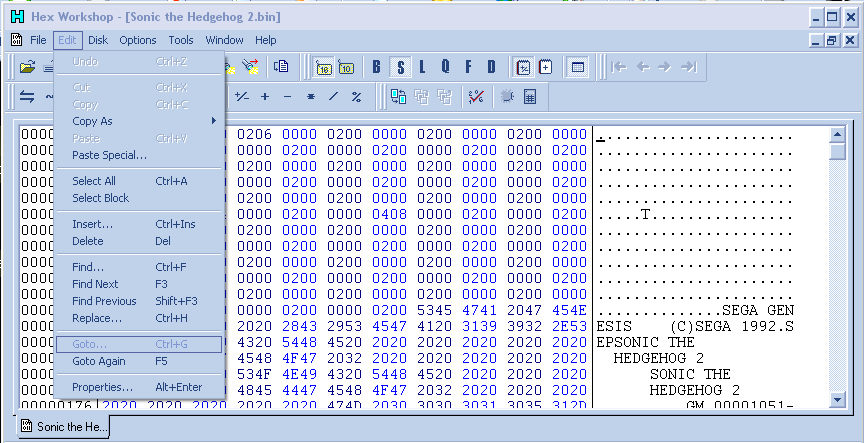Click the divide (/) operation icon
This screenshot has width=864, height=443.
[333, 96]
